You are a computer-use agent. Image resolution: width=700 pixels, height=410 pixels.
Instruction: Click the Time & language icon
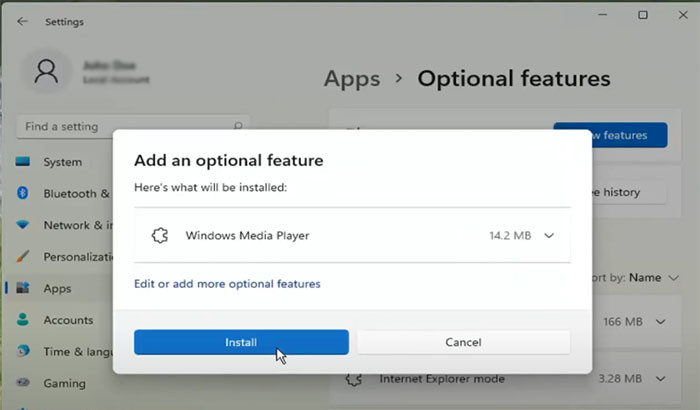(x=22, y=352)
